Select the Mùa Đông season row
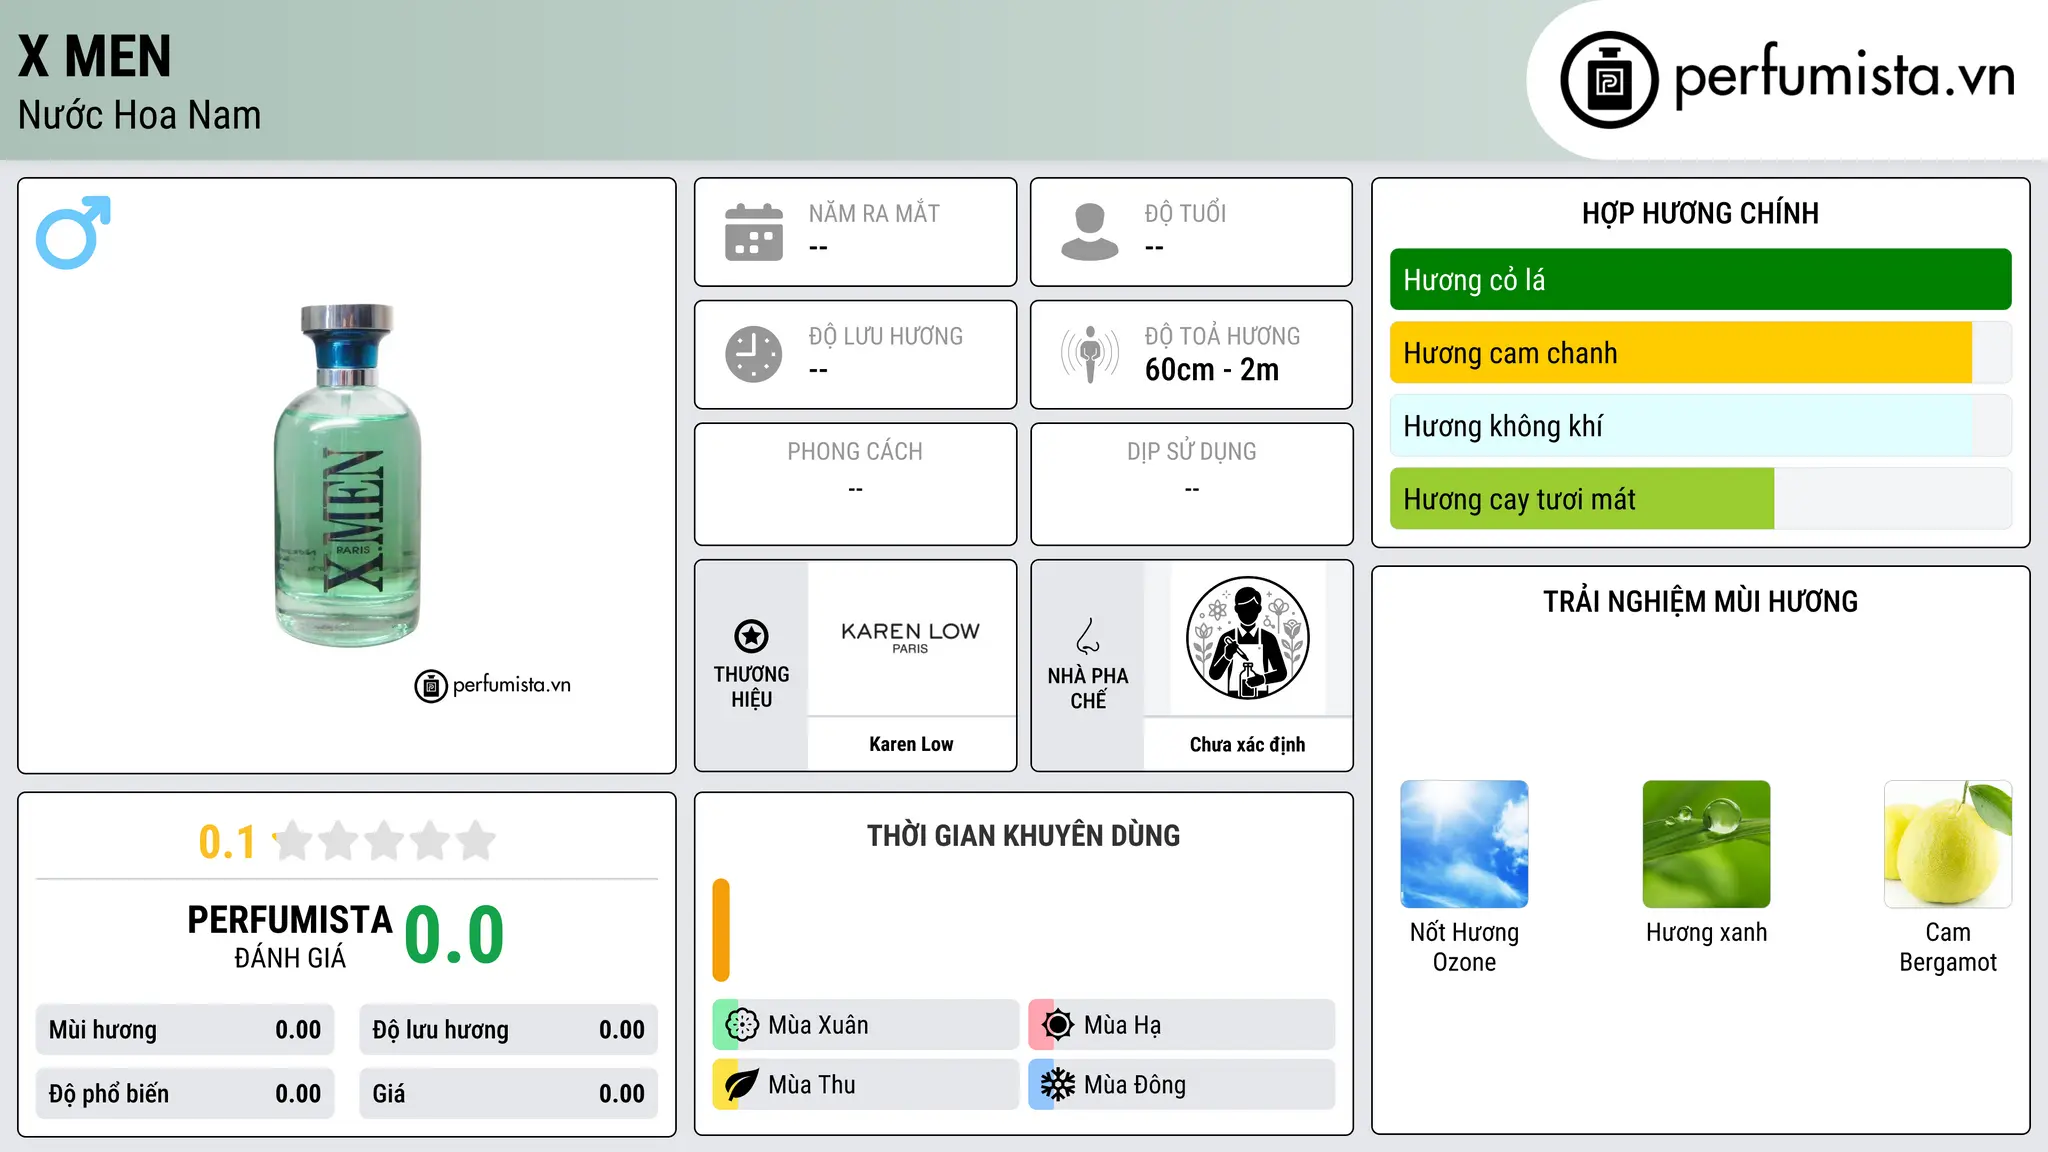The image size is (2048, 1152). tap(1182, 1085)
